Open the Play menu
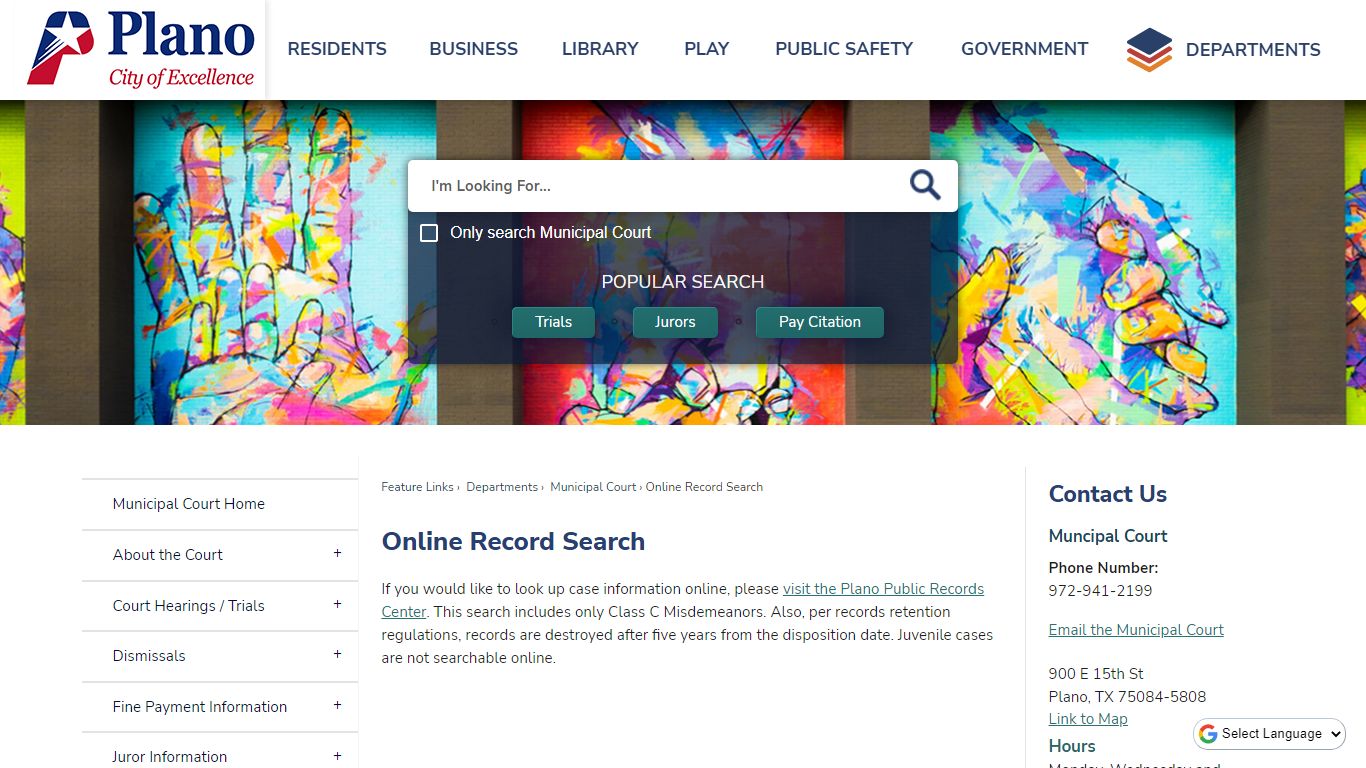This screenshot has width=1366, height=768. tap(707, 49)
